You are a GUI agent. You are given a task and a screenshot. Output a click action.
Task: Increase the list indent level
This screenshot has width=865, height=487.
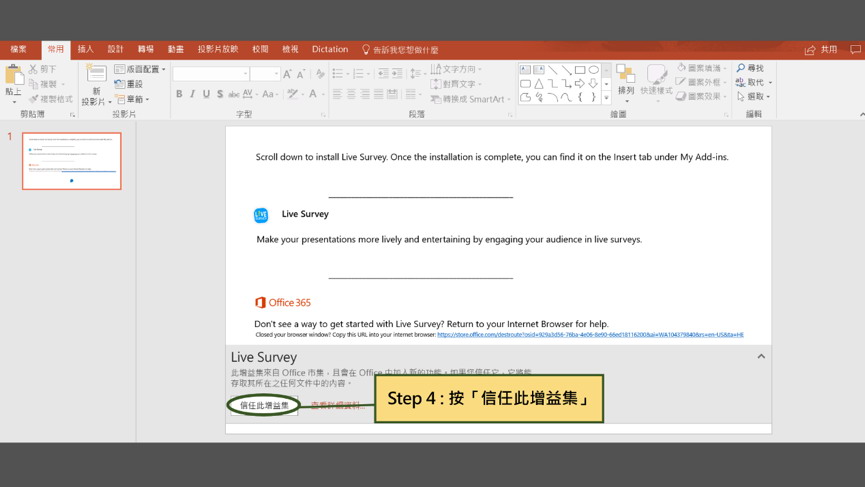pos(397,73)
